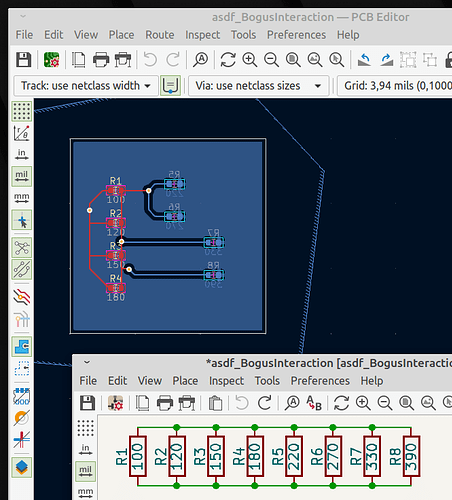The height and width of the screenshot is (500, 452).
Task: Switch PCB Editor units to inches
Action: (x=22, y=155)
